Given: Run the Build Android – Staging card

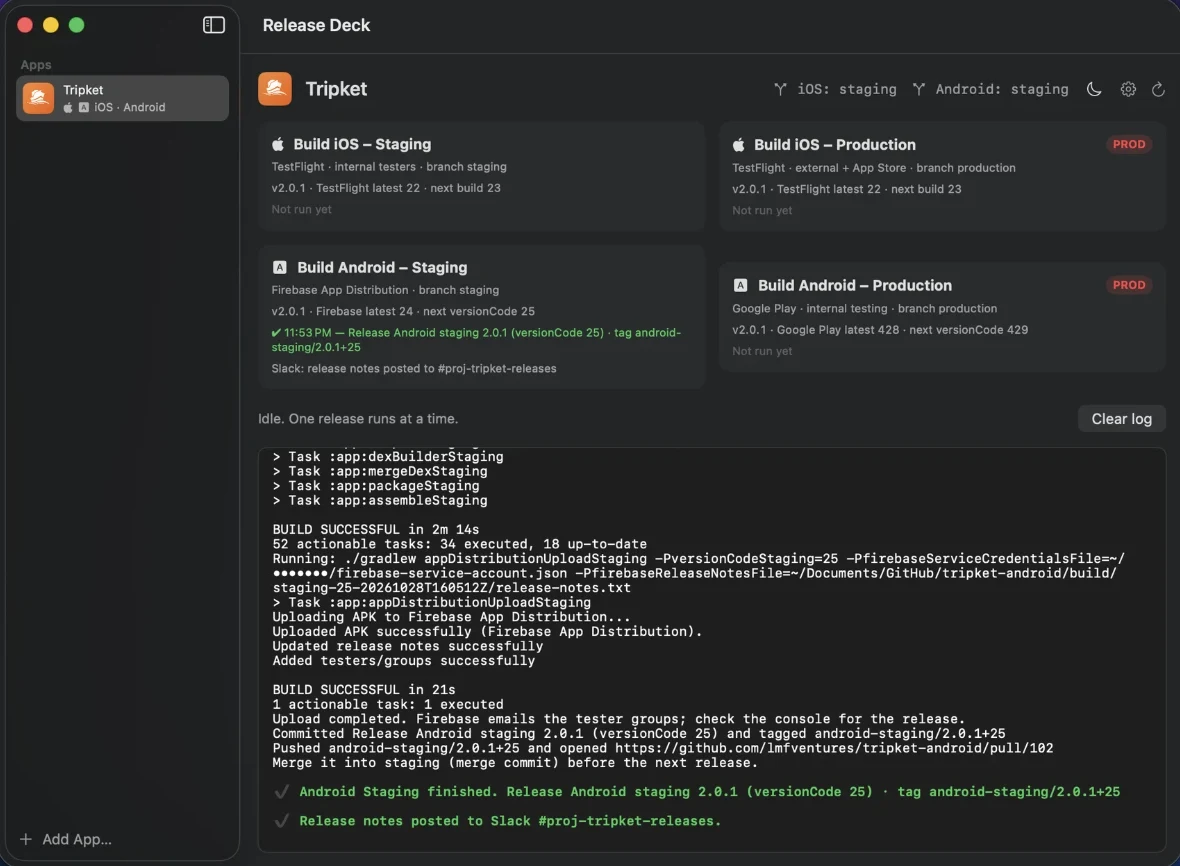Looking at the screenshot, I should [482, 317].
